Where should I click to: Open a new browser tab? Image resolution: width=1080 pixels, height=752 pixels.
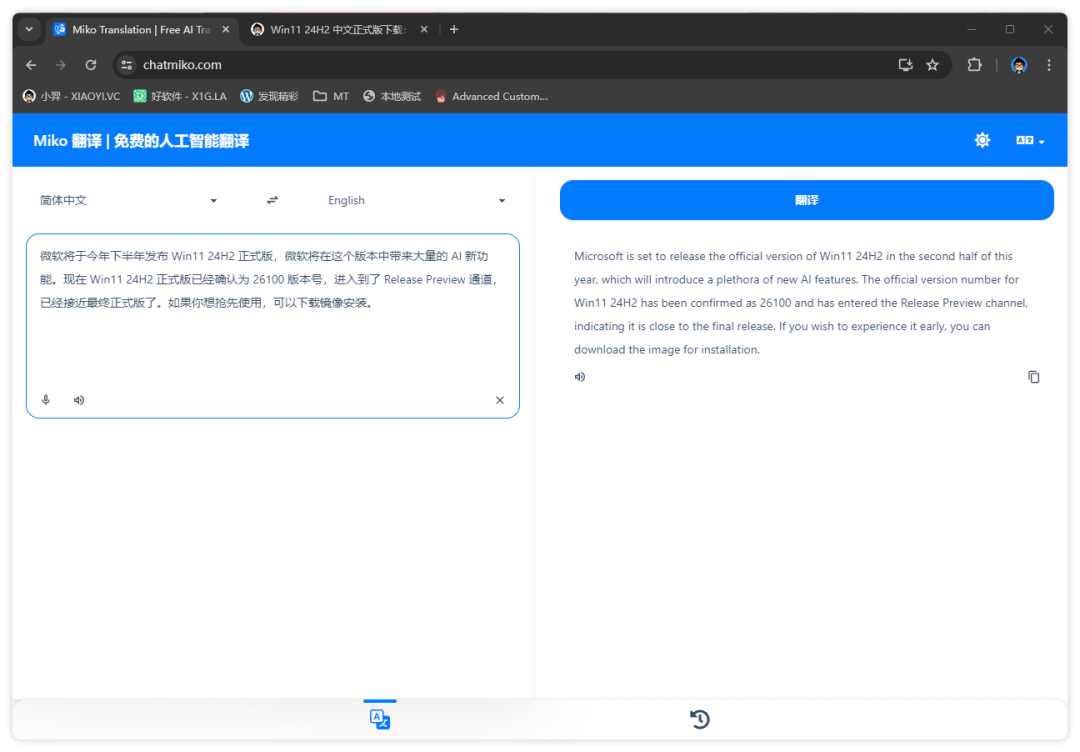(454, 30)
